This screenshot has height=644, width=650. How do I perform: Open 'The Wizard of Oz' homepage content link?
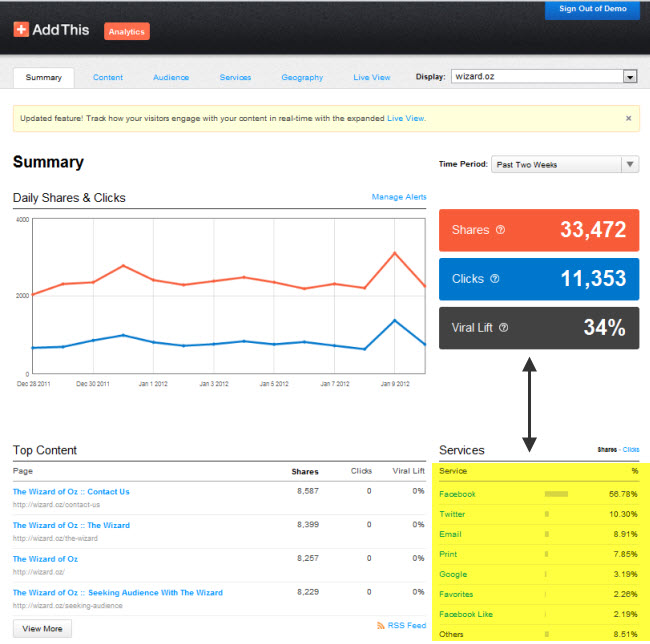coord(45,559)
